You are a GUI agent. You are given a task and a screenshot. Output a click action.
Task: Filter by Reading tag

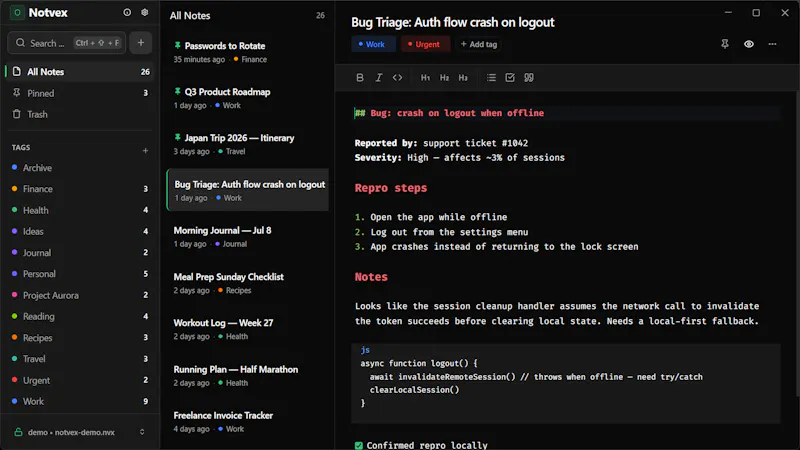click(x=80, y=316)
